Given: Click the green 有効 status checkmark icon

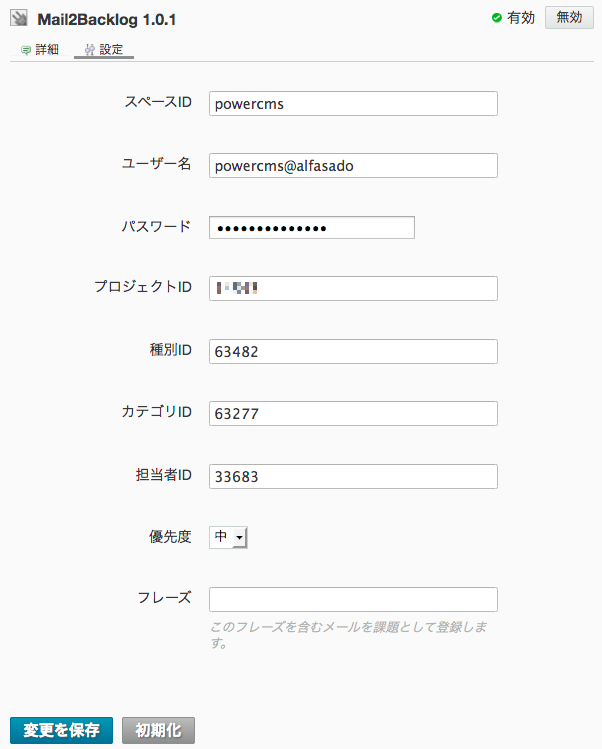Looking at the screenshot, I should (x=497, y=18).
